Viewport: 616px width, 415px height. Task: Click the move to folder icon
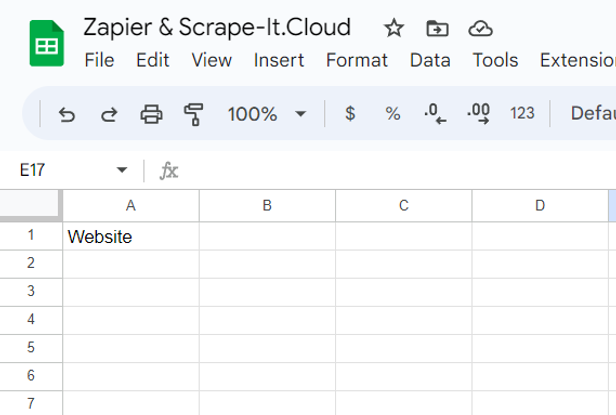437,27
